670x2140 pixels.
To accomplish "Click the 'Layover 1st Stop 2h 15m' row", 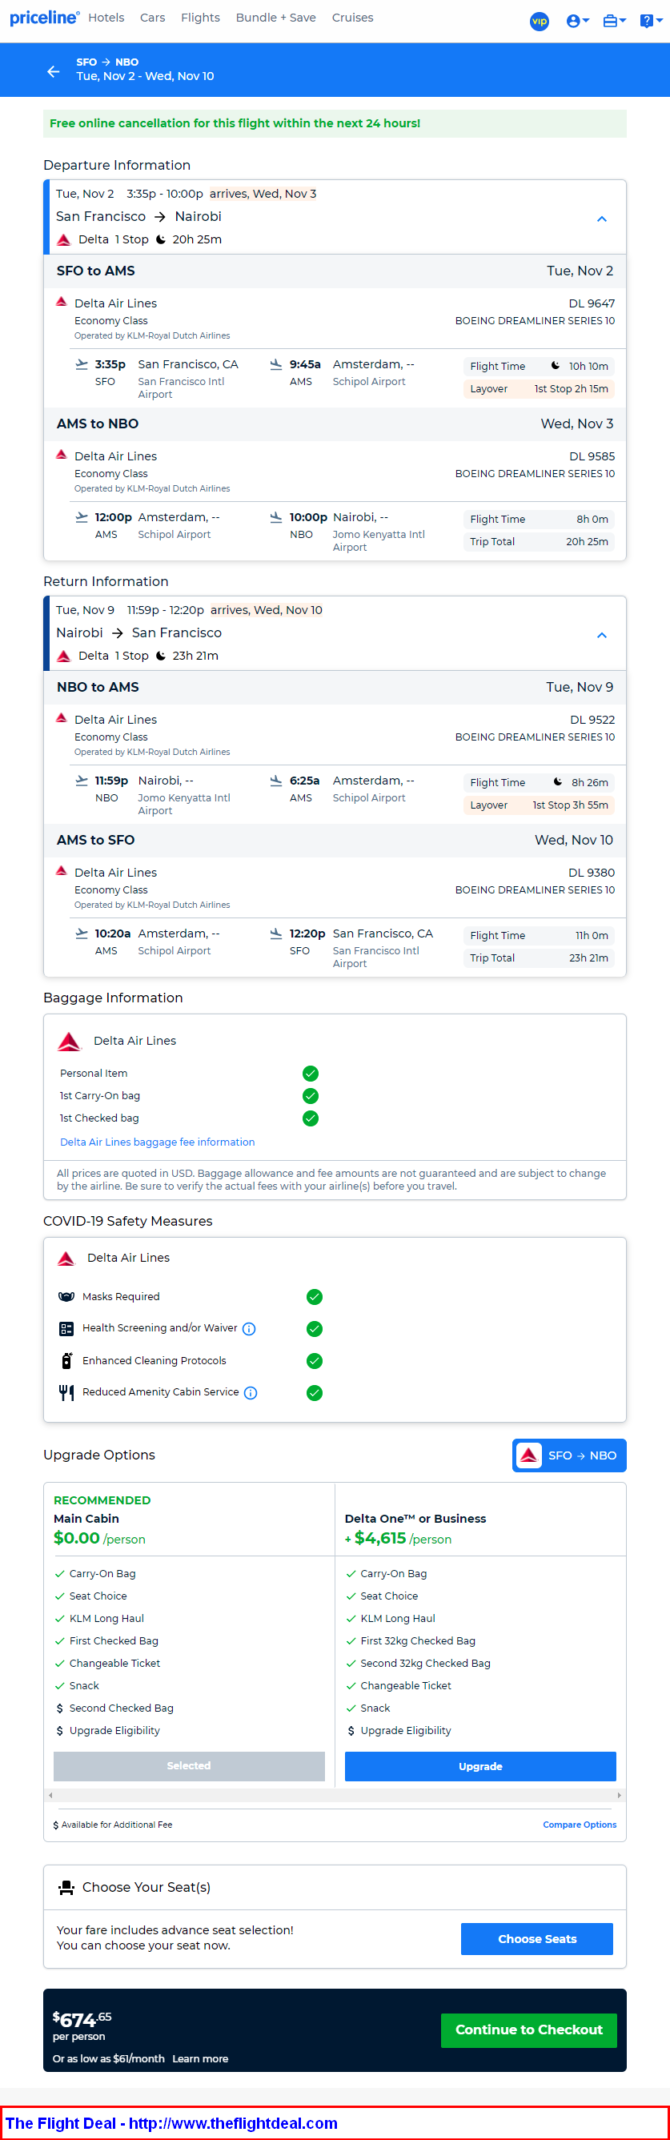I will pos(539,389).
